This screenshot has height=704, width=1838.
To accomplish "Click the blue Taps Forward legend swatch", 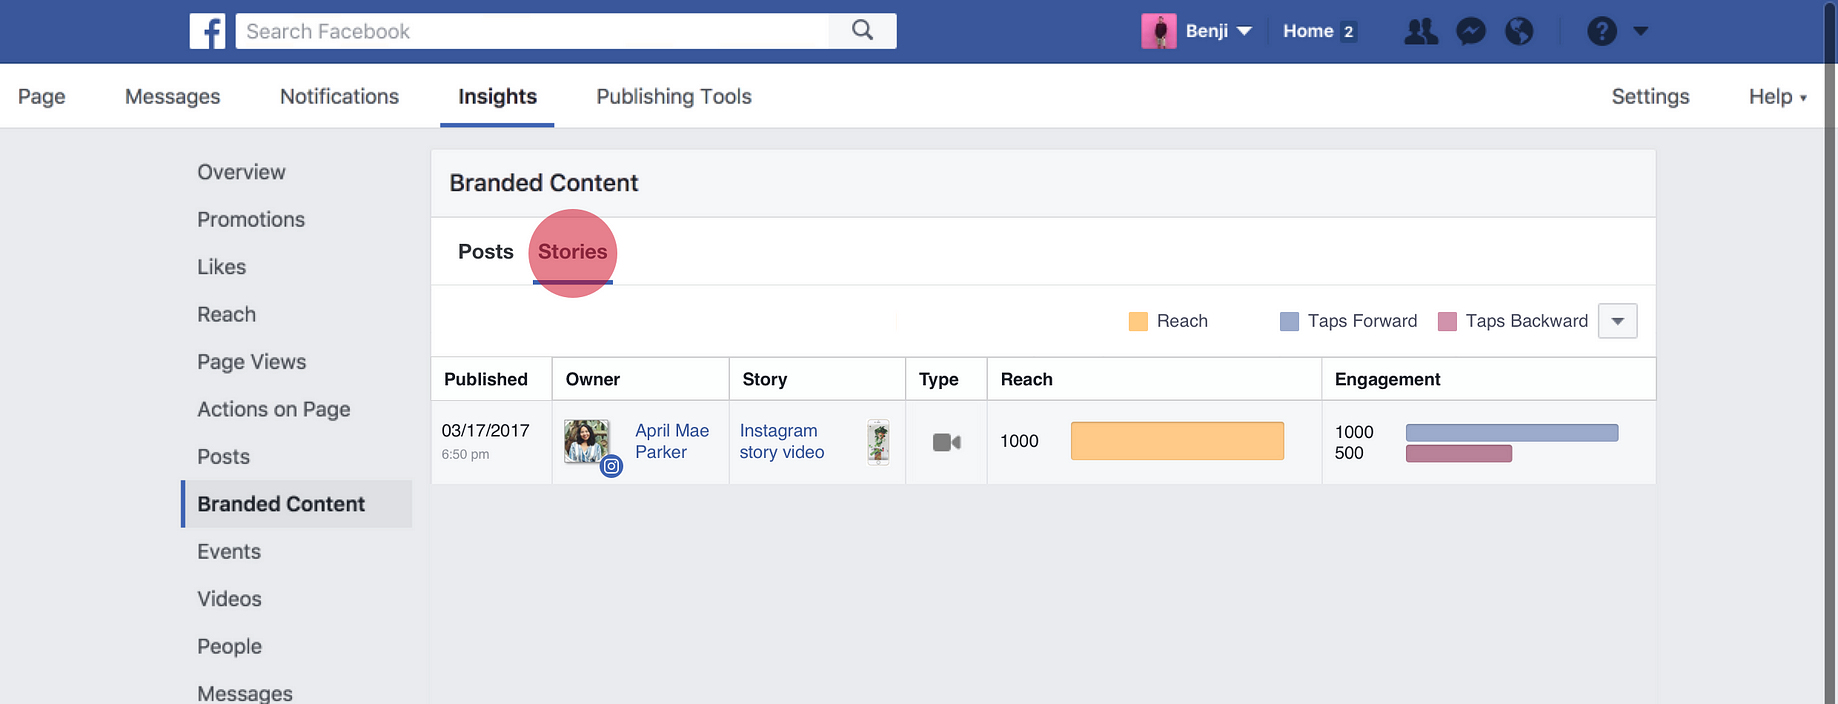I will click(1289, 321).
